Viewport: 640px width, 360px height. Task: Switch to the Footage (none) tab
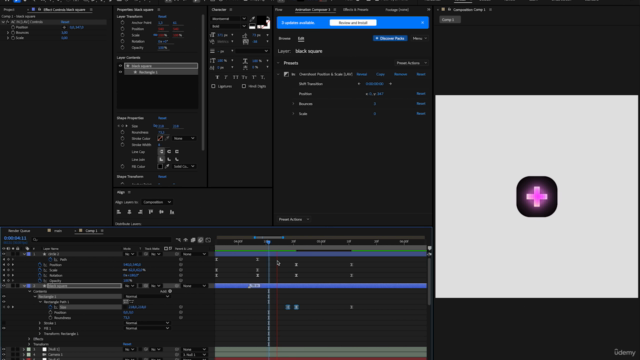[x=397, y=9]
